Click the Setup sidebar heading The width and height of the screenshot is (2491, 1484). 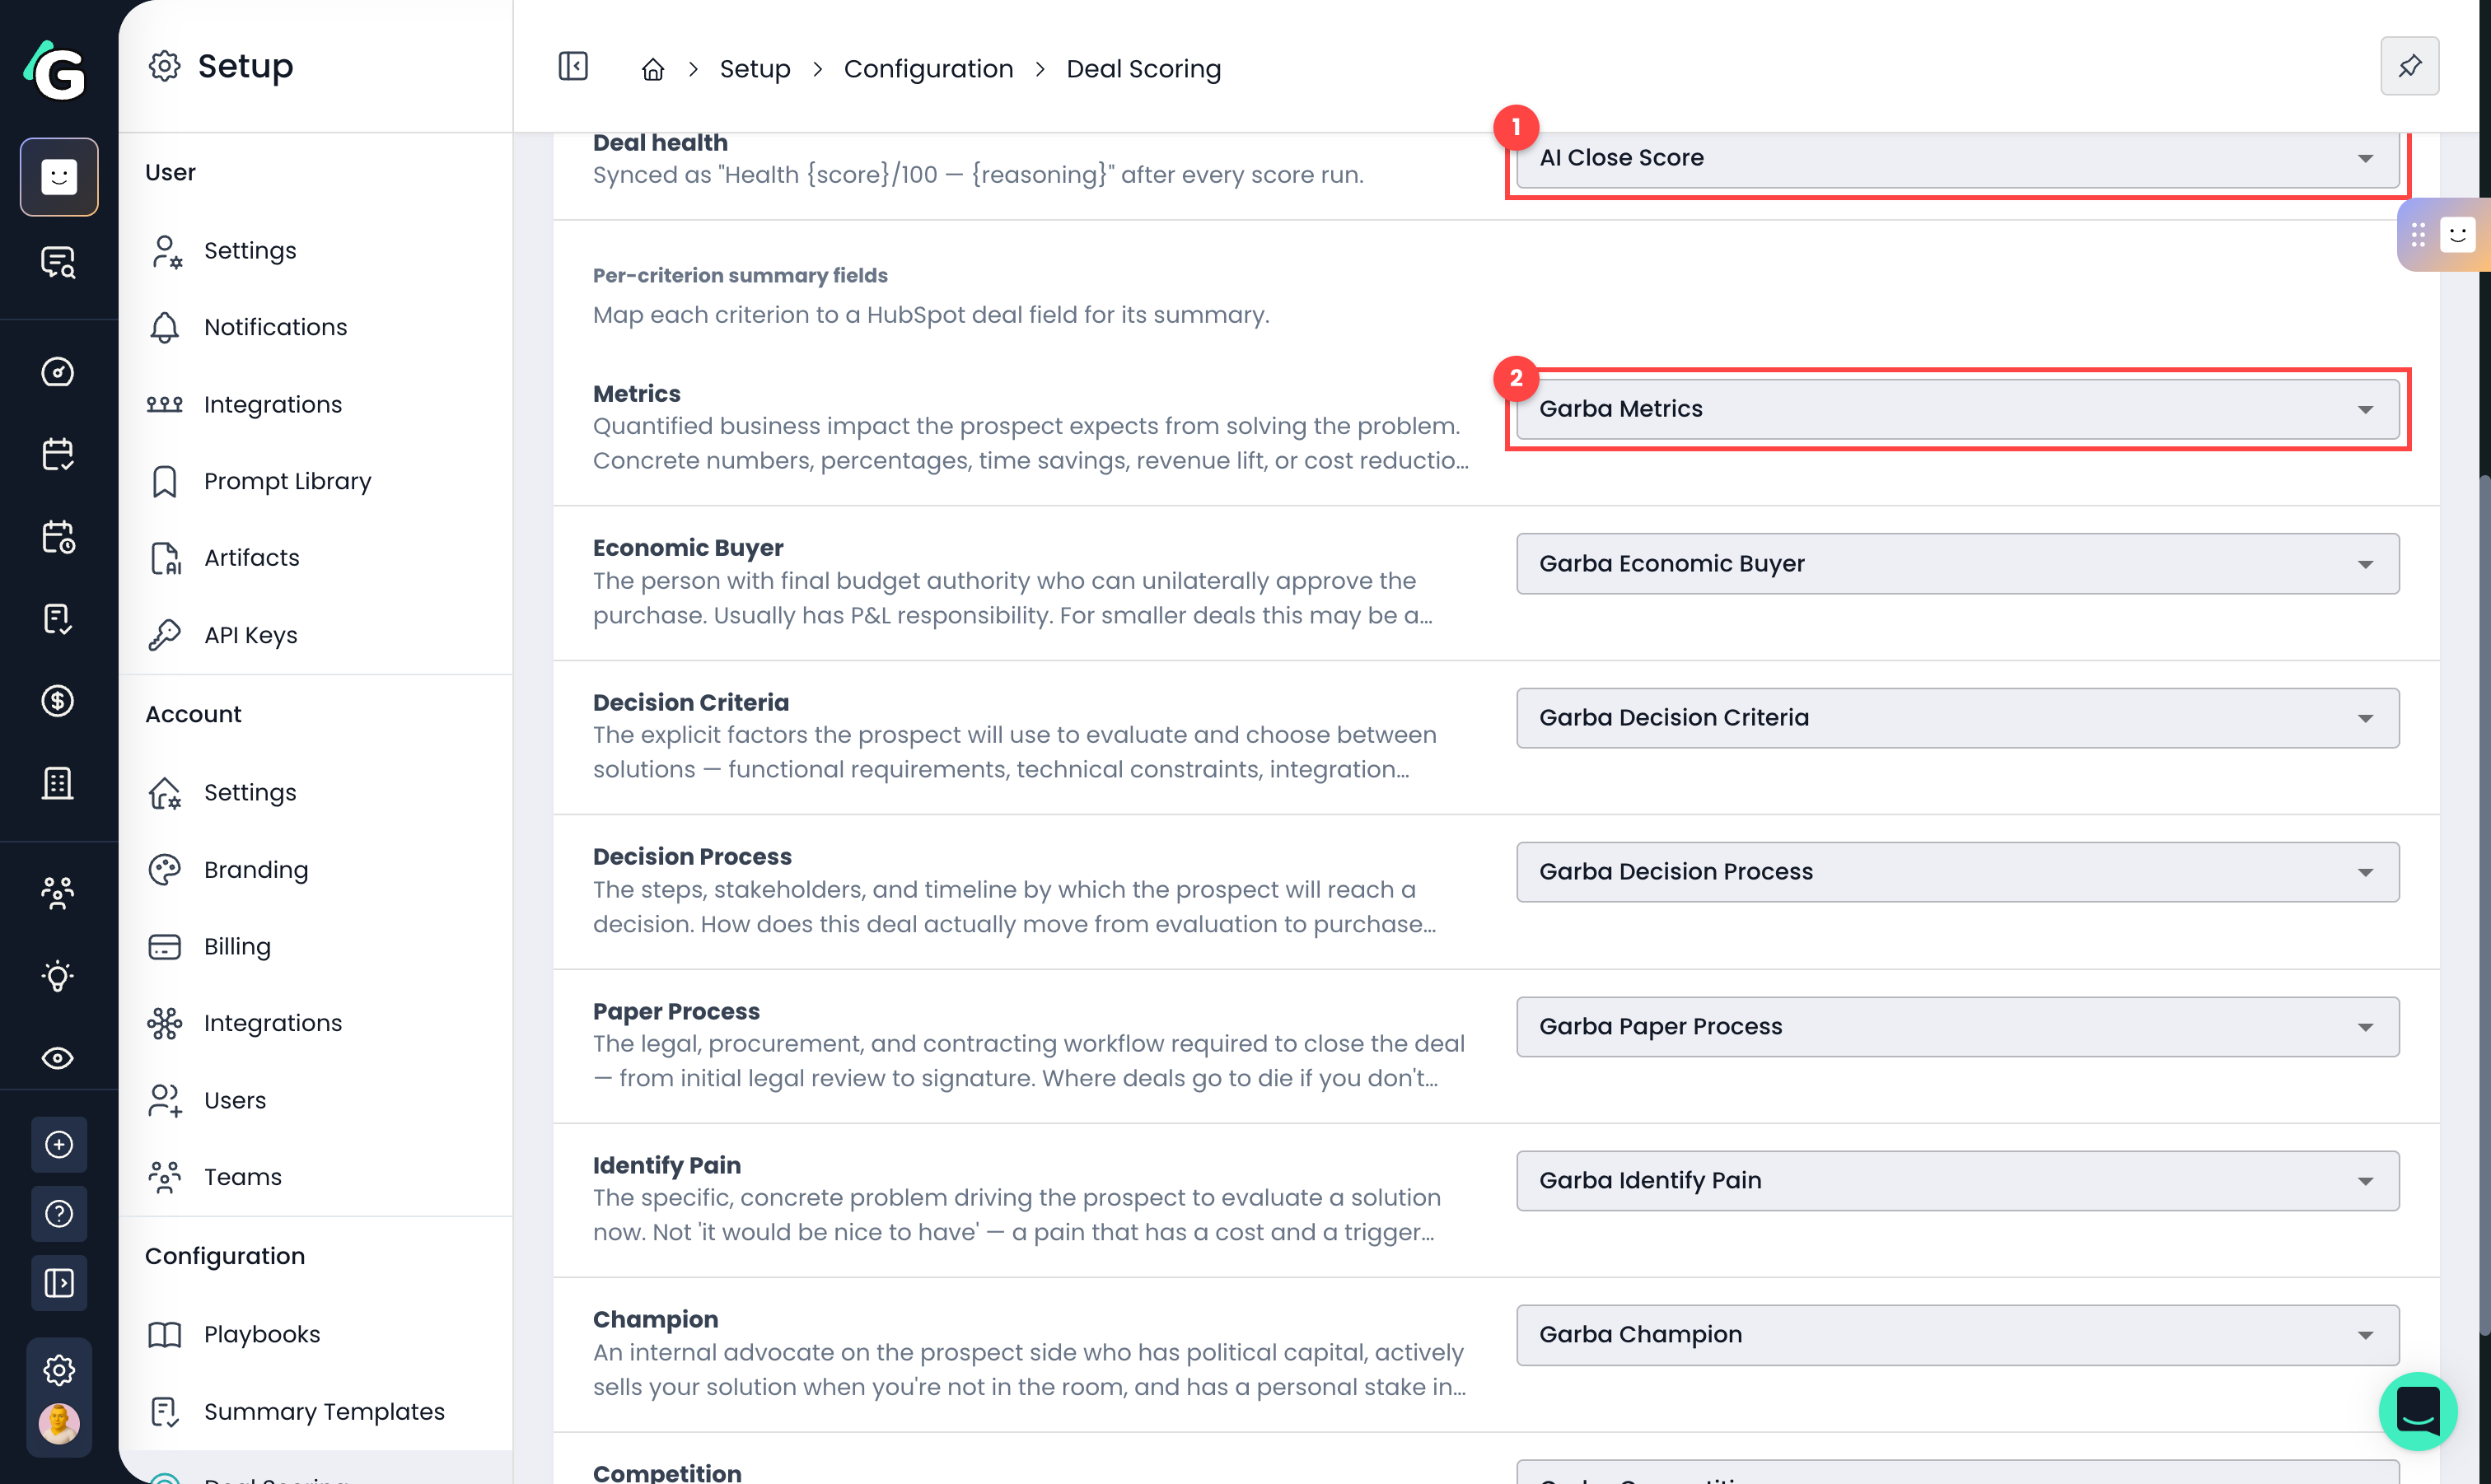[245, 66]
